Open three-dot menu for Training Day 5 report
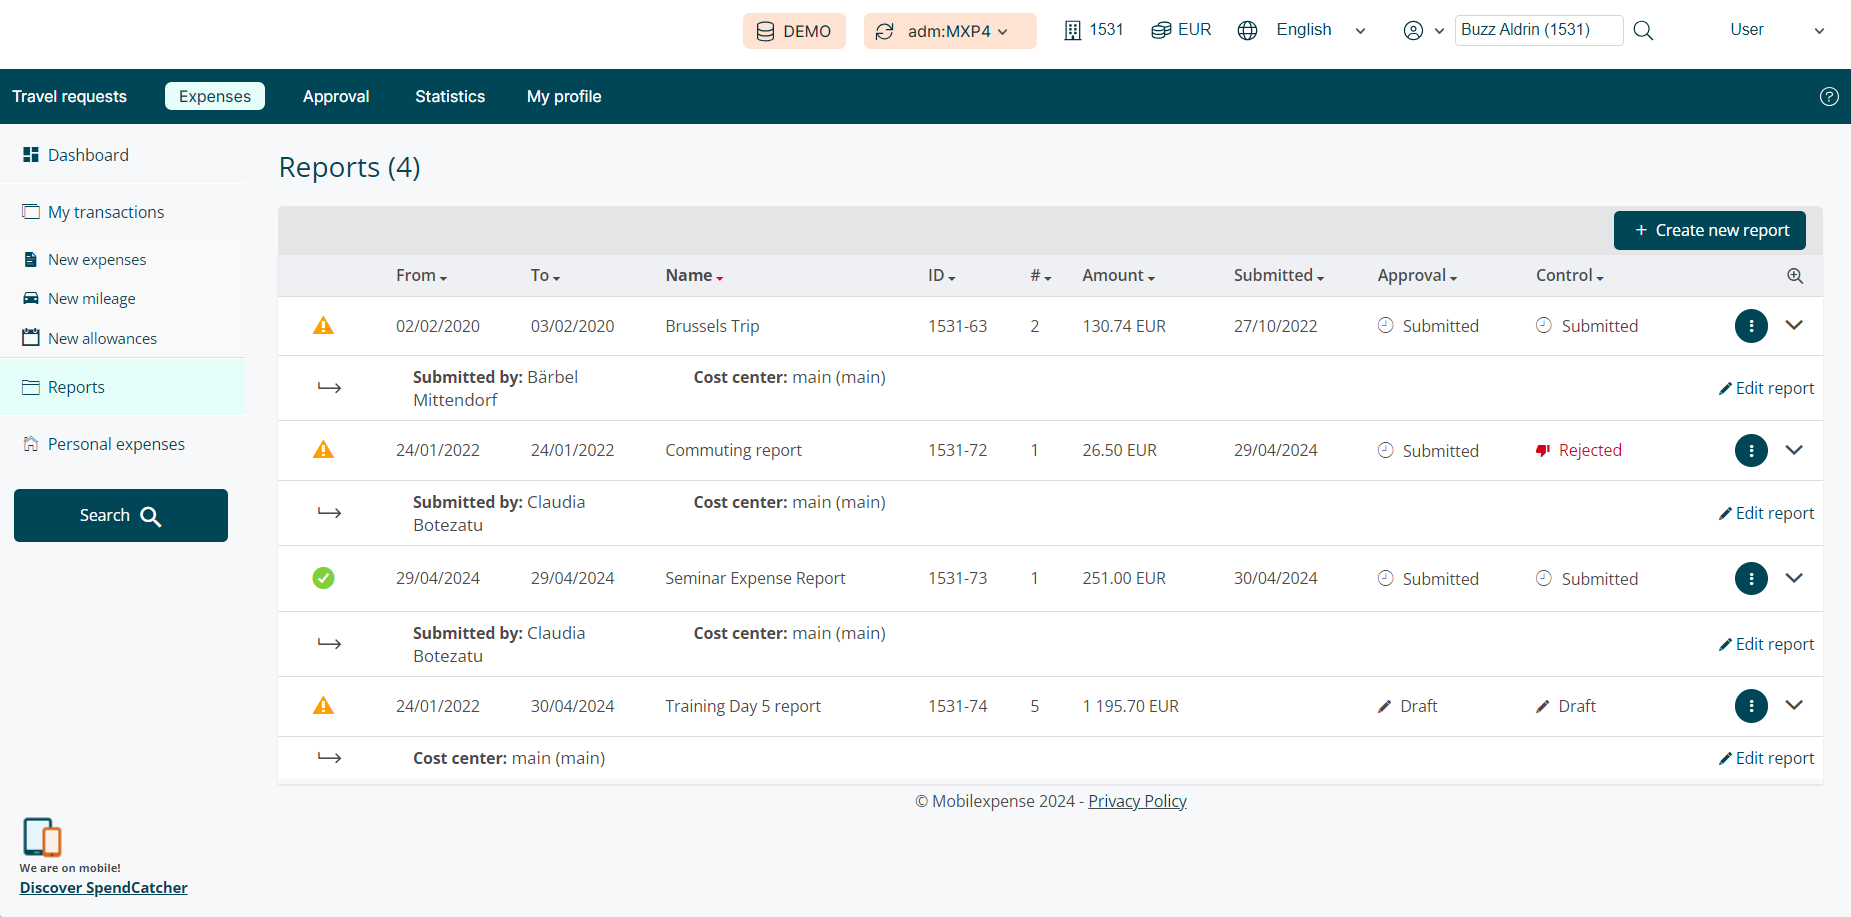This screenshot has height=917, width=1851. click(1751, 706)
